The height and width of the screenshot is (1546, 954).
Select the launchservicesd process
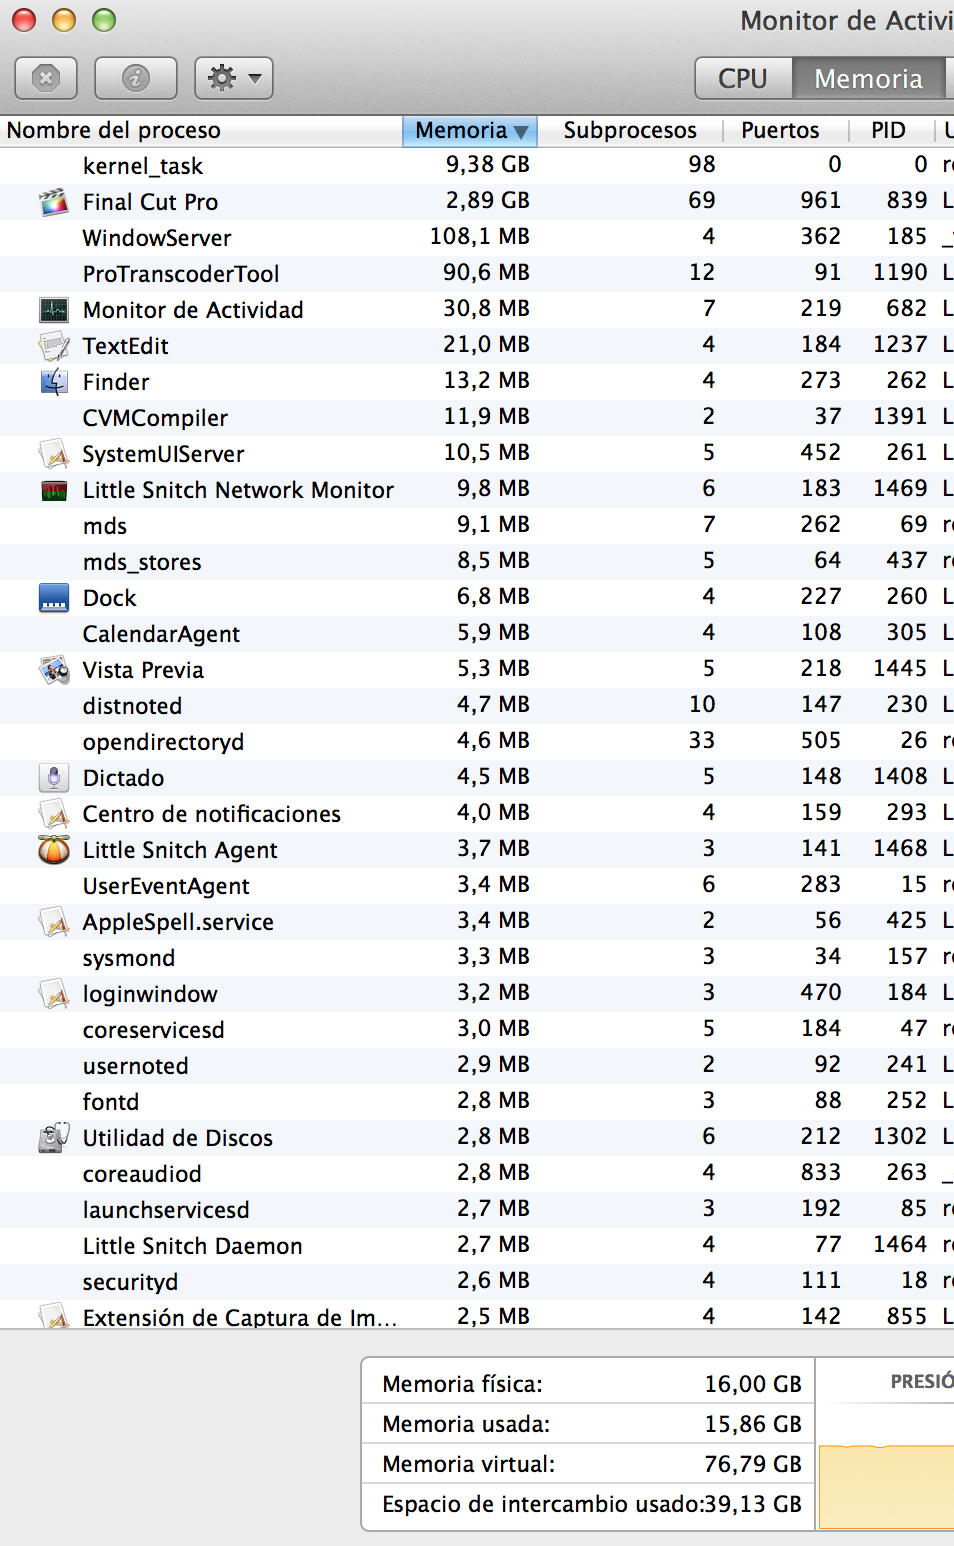(x=477, y=1210)
